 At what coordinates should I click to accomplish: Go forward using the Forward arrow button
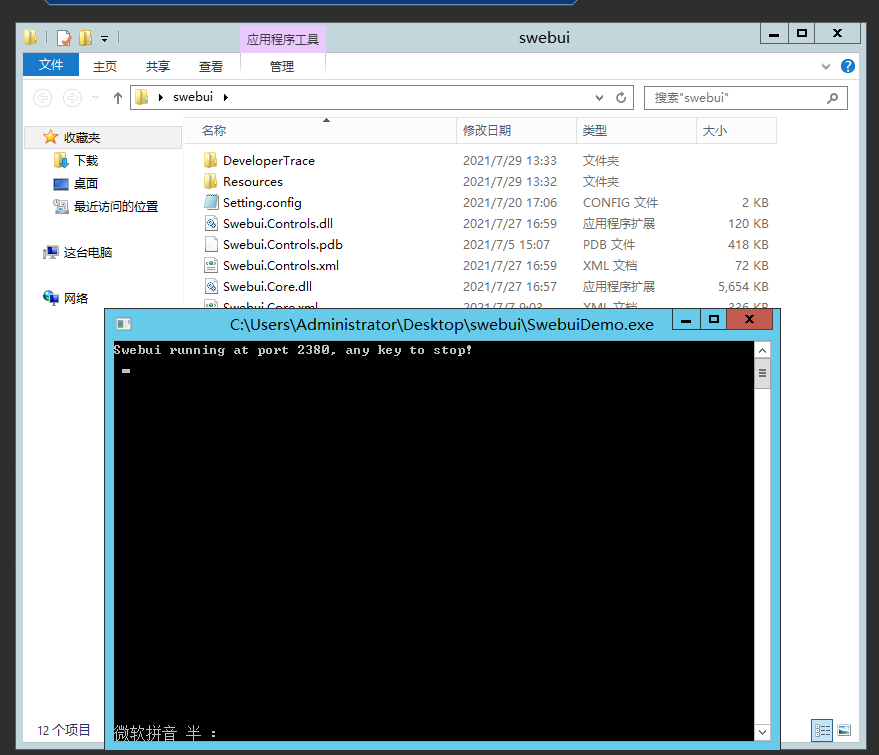pos(72,98)
